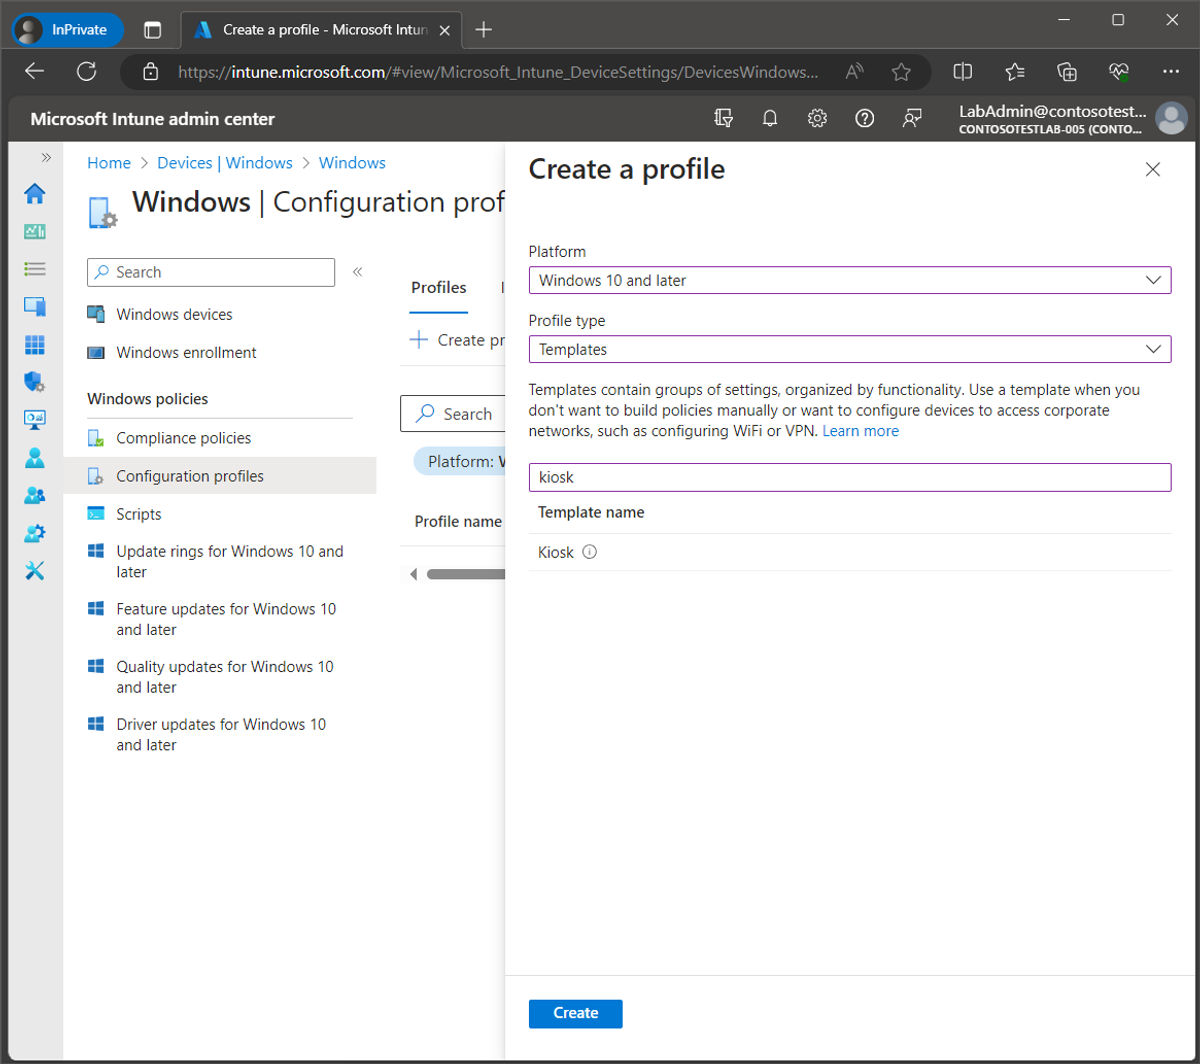The width and height of the screenshot is (1200, 1064).
Task: Open help question mark icon
Action: (865, 118)
